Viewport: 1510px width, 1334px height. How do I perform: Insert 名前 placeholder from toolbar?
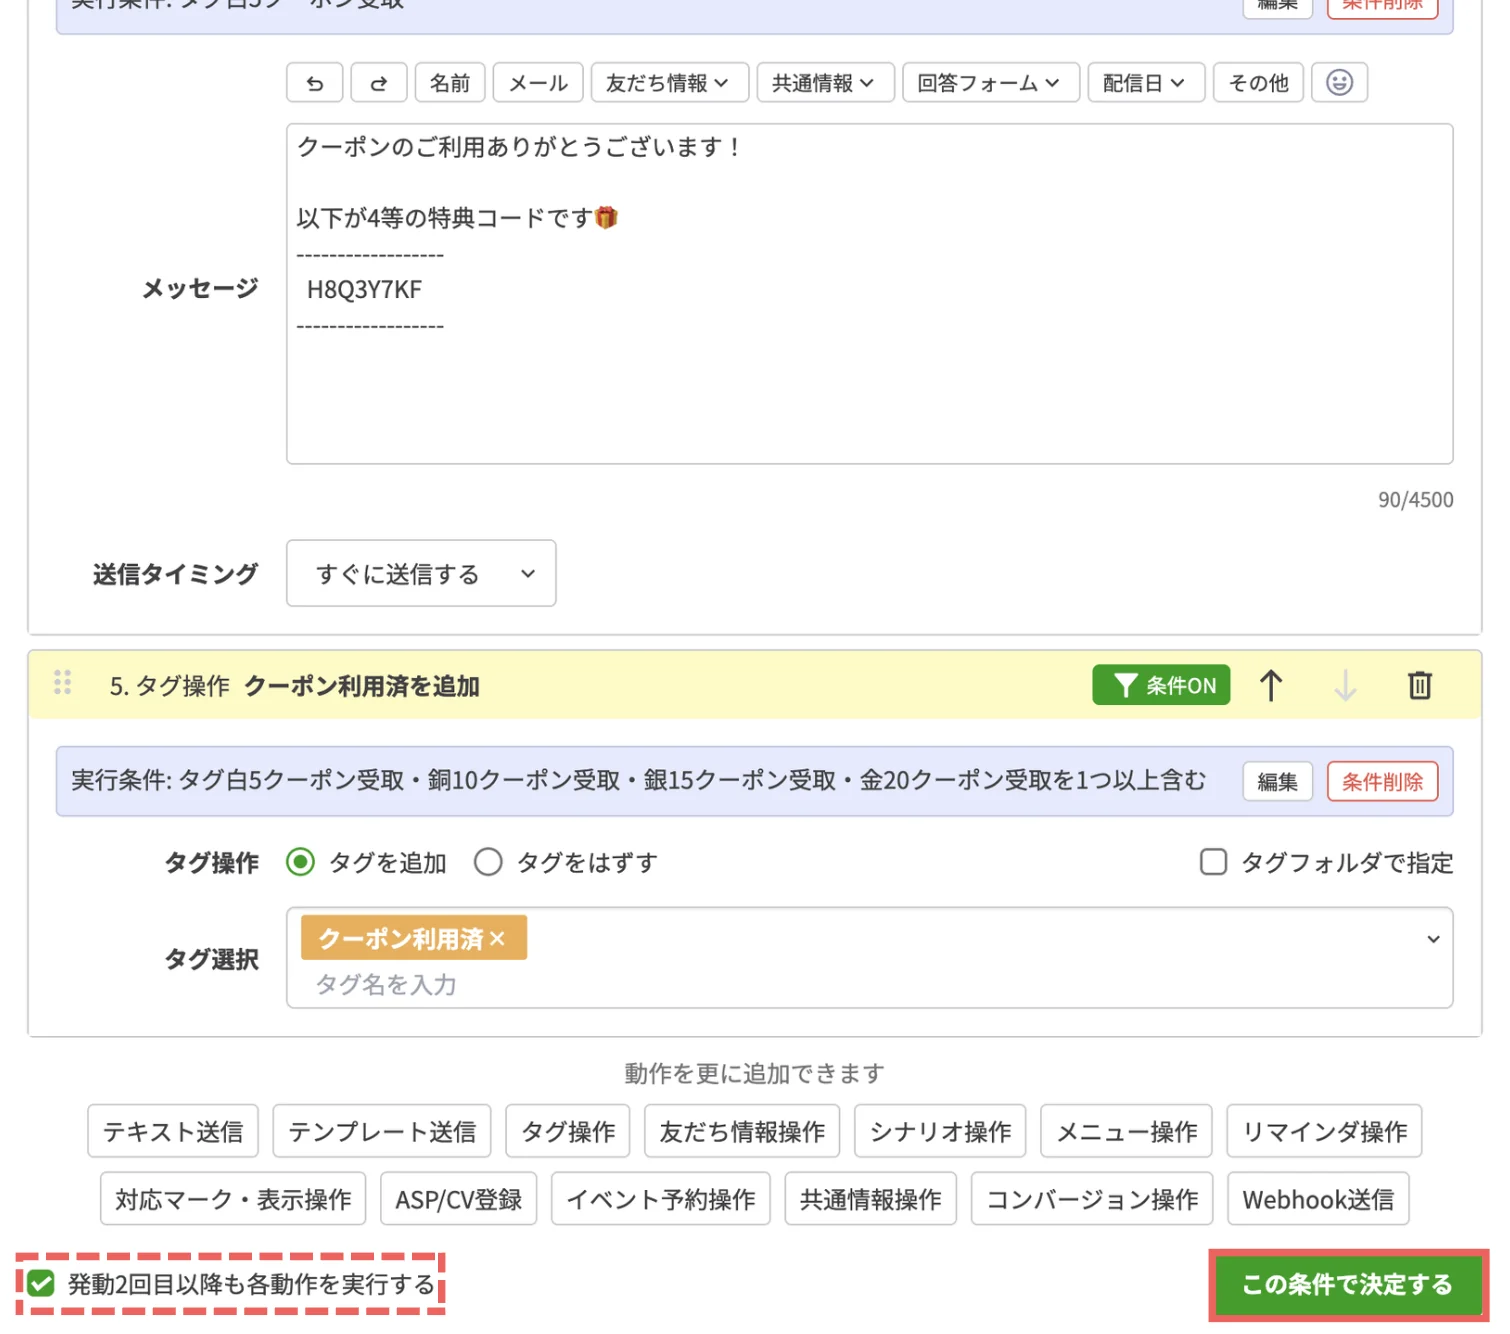pyautogui.click(x=450, y=83)
